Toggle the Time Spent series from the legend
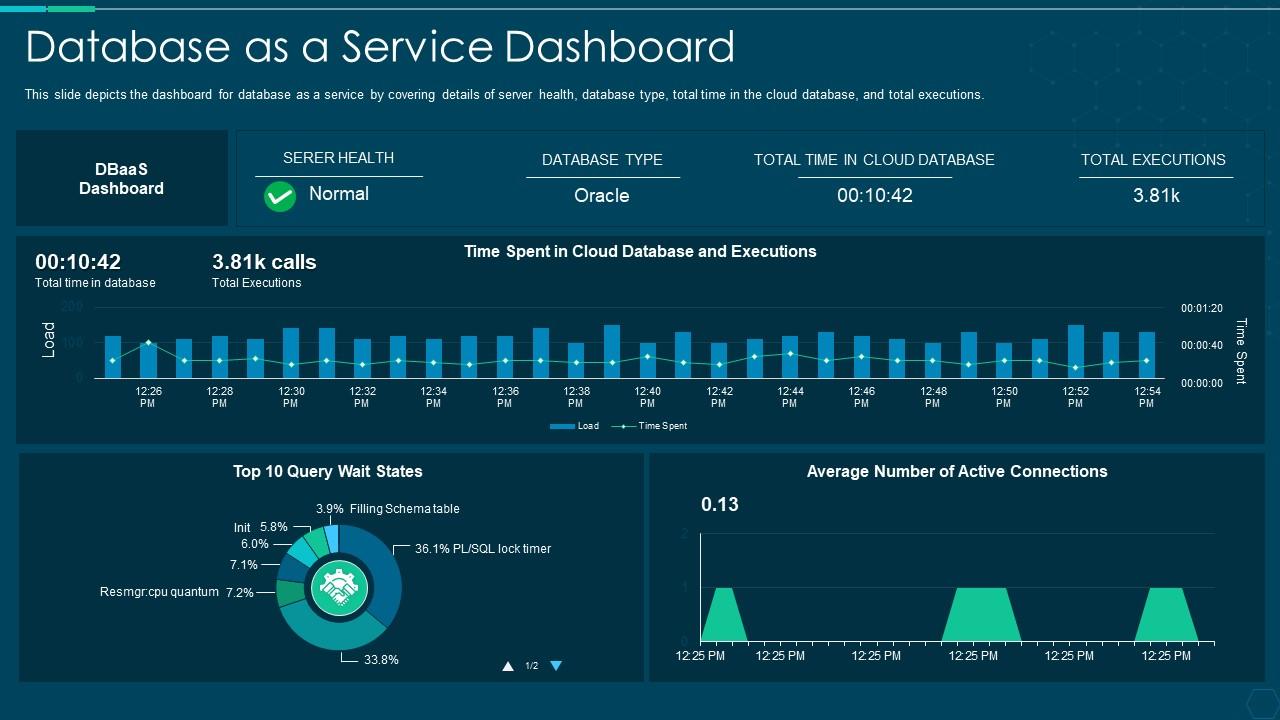Screen dimensions: 1280x720 click(x=661, y=425)
